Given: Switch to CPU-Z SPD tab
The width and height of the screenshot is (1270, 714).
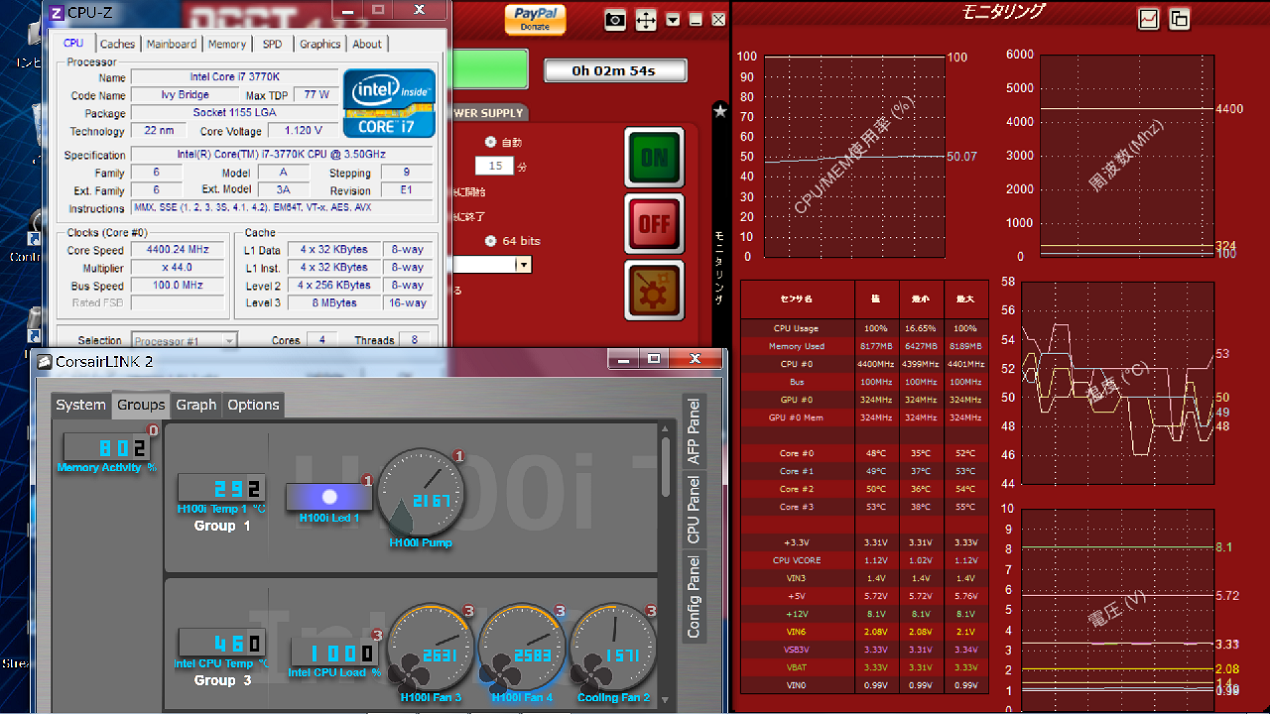Looking at the screenshot, I should [272, 44].
